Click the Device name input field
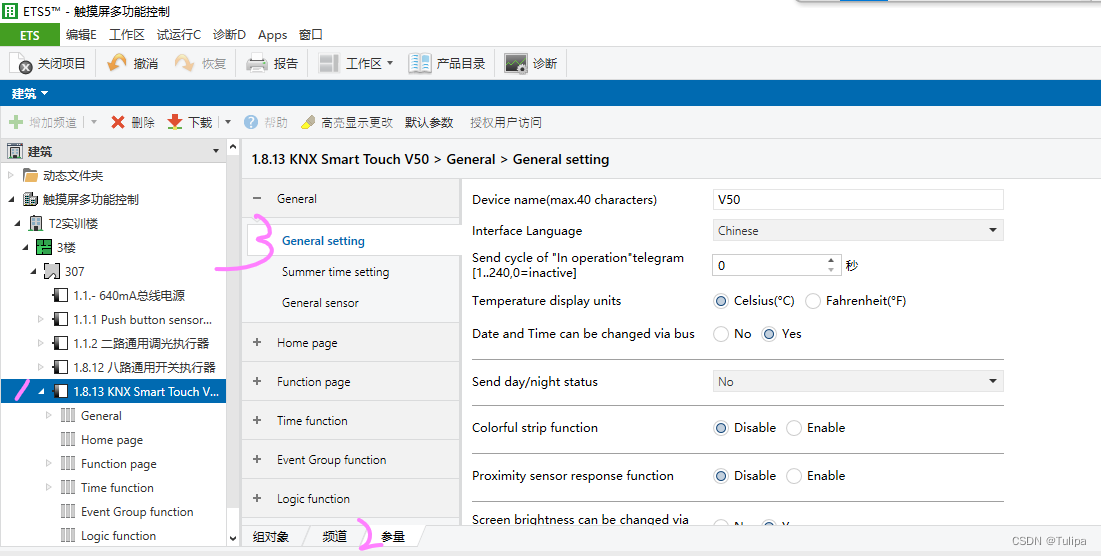 click(x=858, y=199)
